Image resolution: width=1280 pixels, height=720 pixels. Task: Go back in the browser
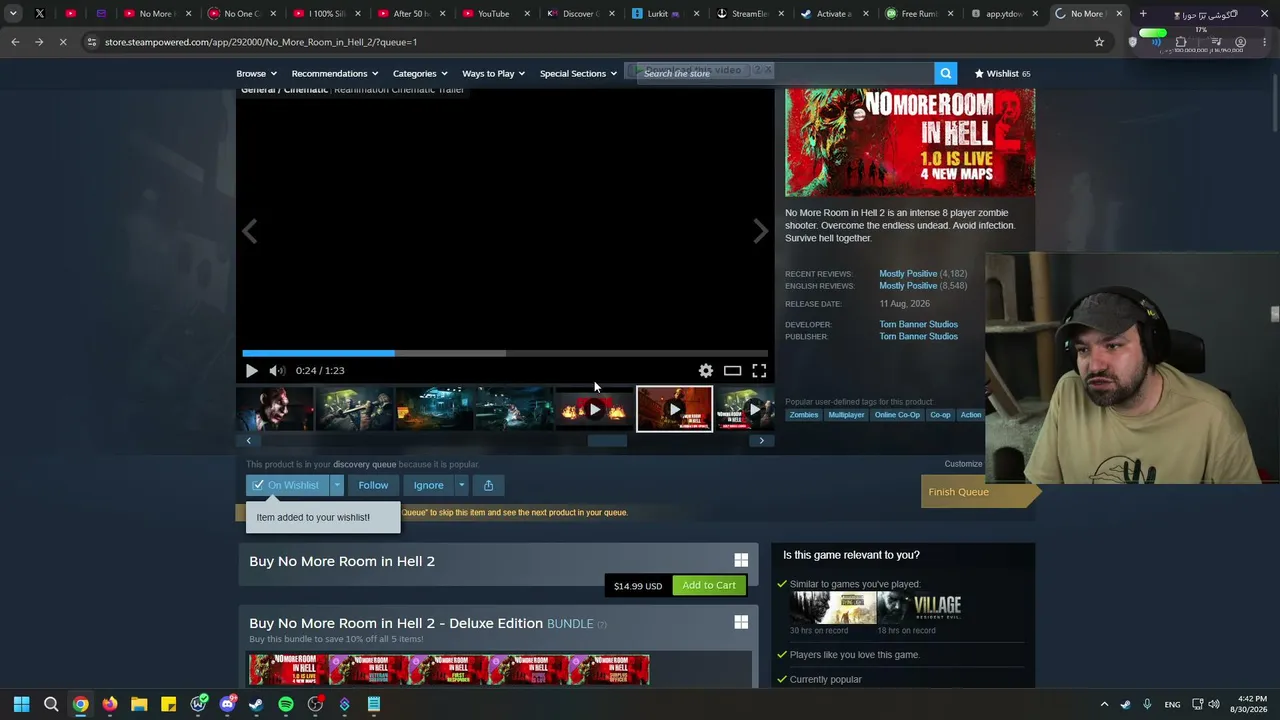[15, 42]
